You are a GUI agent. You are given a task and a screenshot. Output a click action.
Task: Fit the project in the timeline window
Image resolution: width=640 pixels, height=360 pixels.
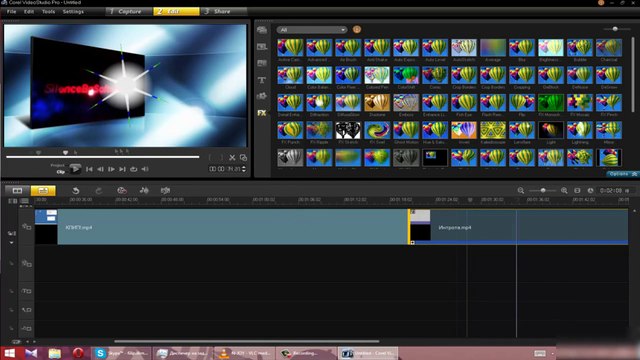point(577,191)
